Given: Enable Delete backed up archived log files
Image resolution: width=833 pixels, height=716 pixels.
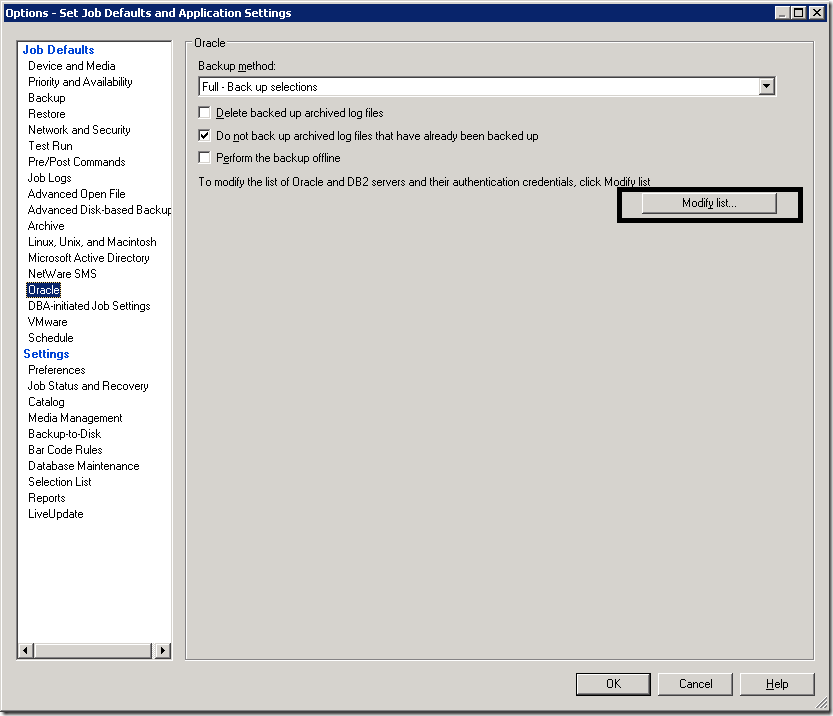Looking at the screenshot, I should (205, 114).
